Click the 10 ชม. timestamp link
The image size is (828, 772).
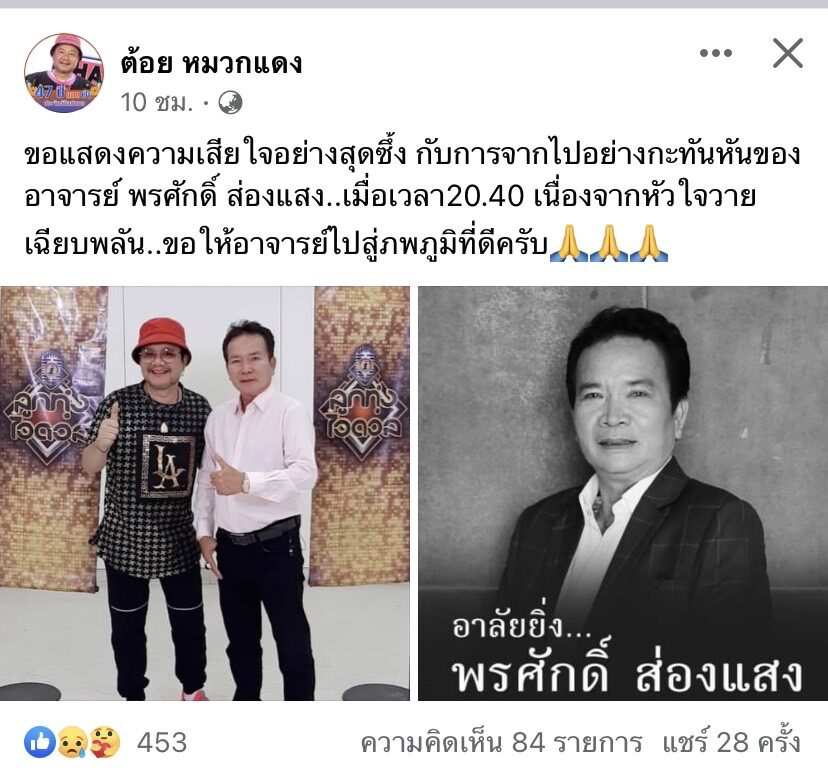pos(157,102)
